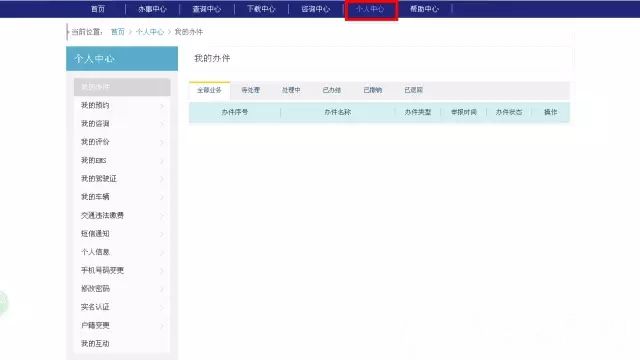Click the arrow chevron beside 实名认证
640x360 pixels.
(x=162, y=308)
